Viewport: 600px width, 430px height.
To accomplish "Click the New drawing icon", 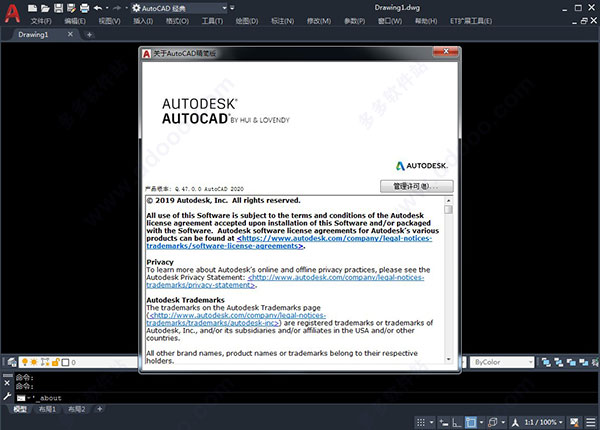I will pyautogui.click(x=33, y=8).
